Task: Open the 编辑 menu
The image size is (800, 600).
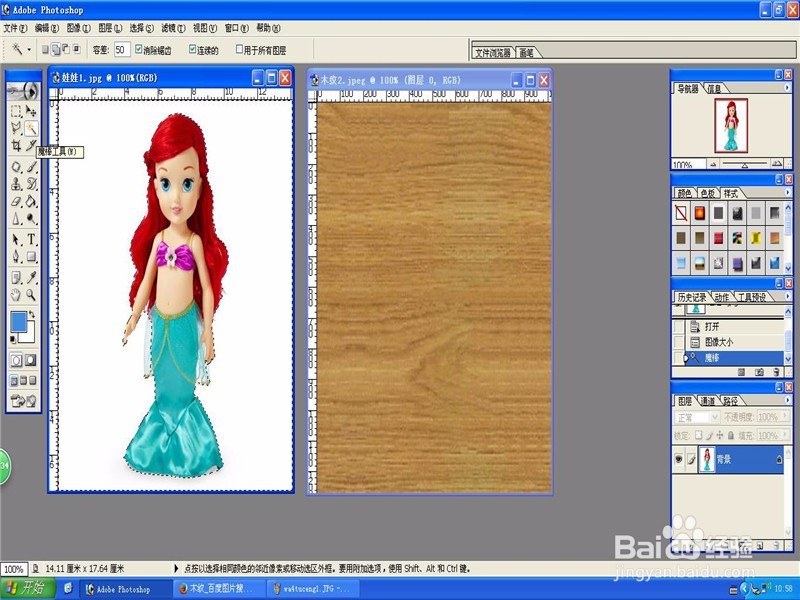Action: click(x=46, y=28)
